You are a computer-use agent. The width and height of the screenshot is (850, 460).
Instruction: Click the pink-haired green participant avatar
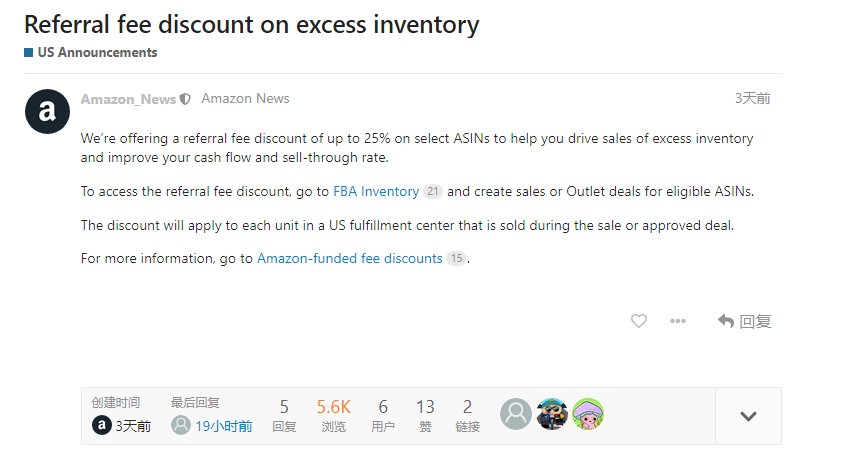[x=588, y=414]
